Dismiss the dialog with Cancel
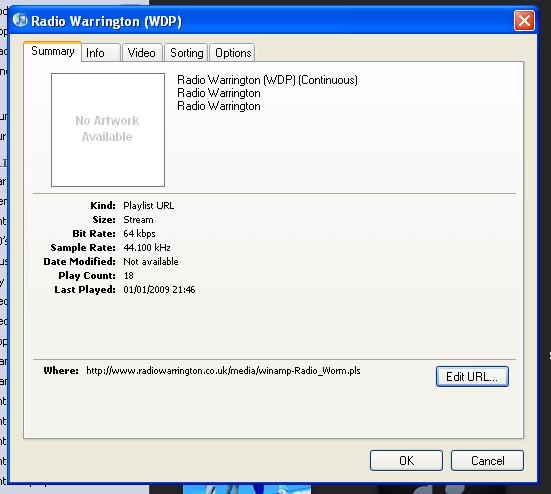This screenshot has height=494, width=551. 487,460
